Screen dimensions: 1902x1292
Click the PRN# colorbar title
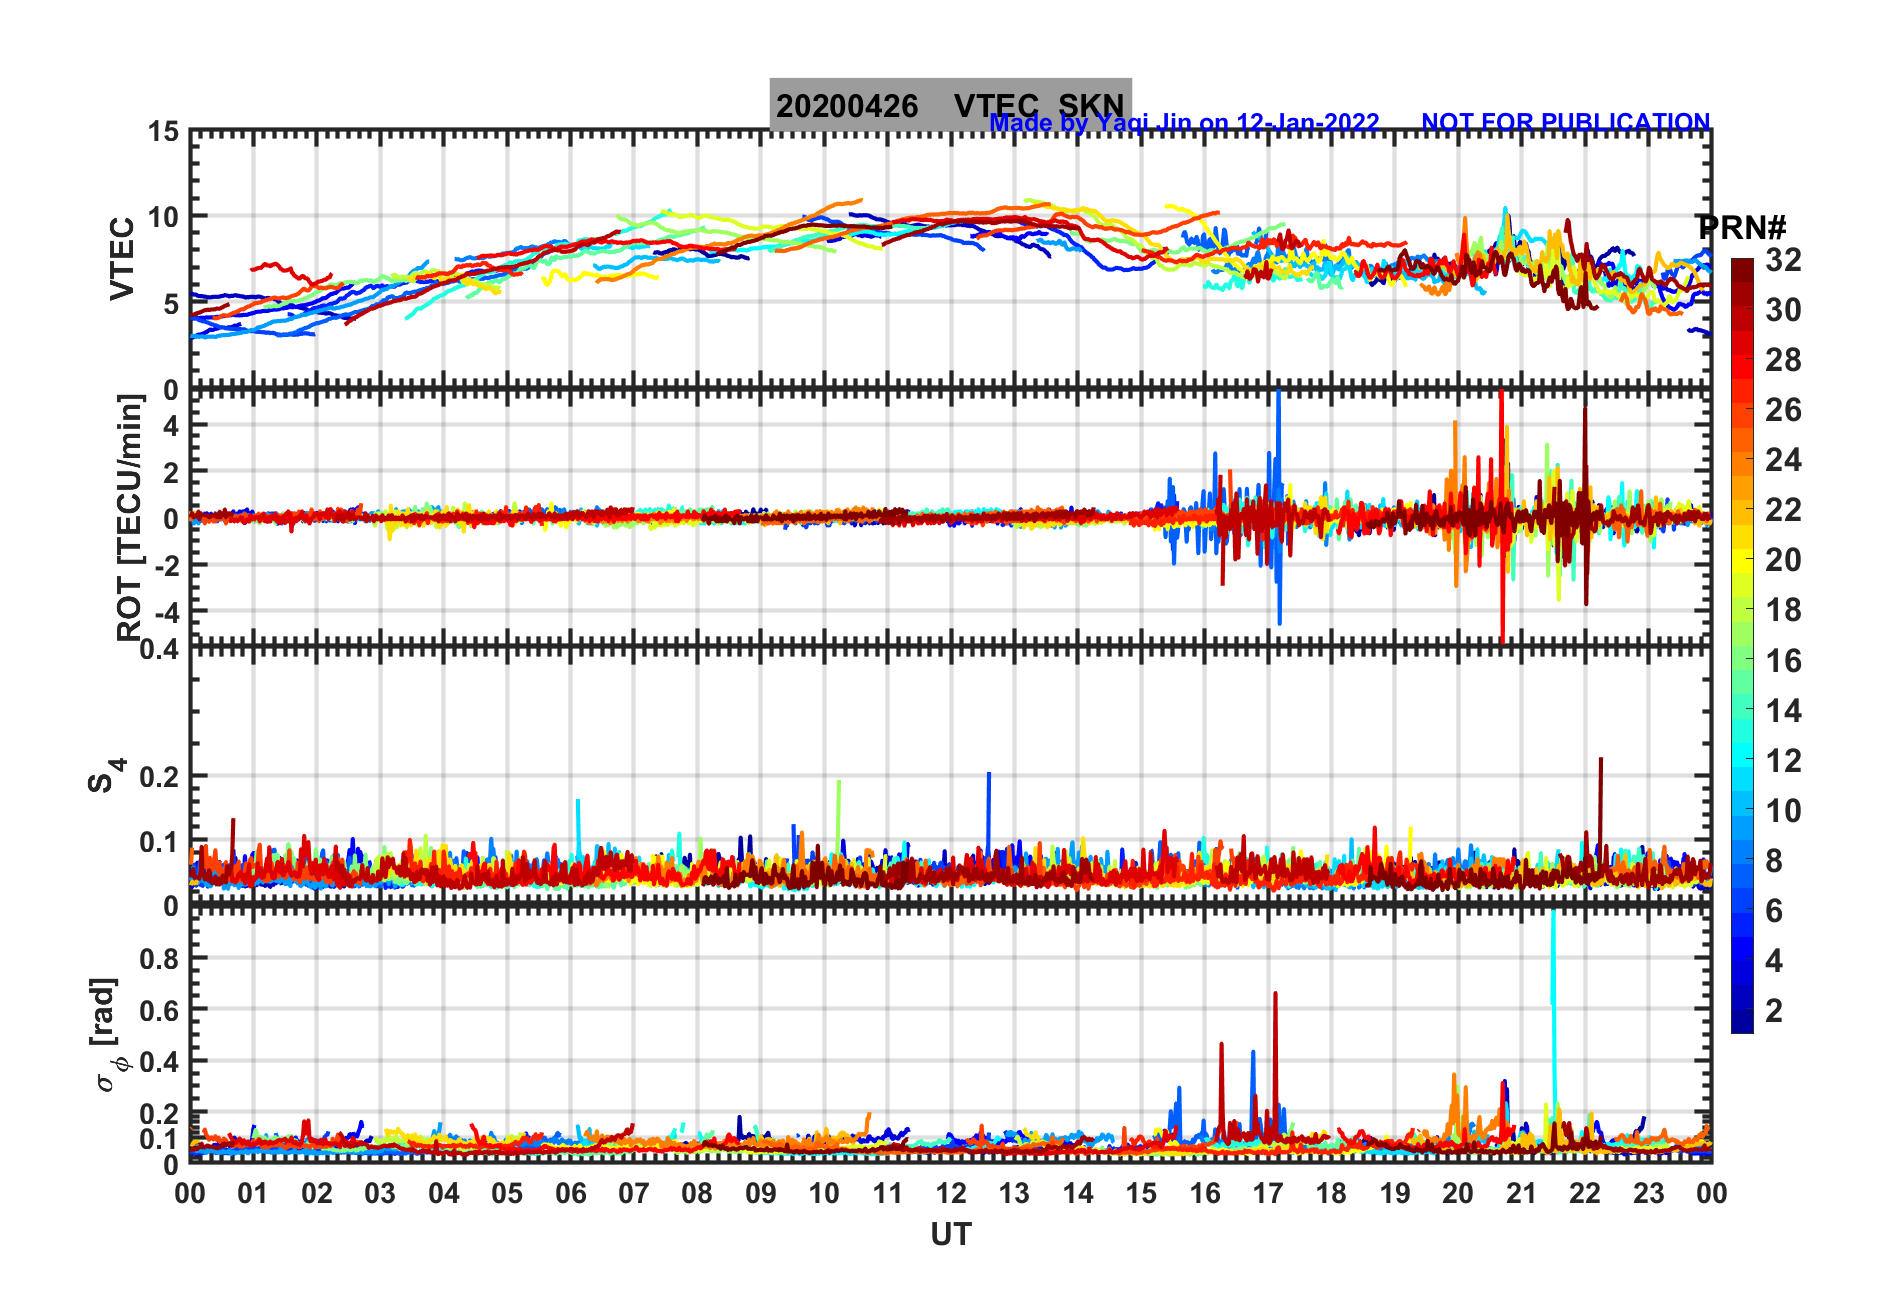coord(1742,227)
